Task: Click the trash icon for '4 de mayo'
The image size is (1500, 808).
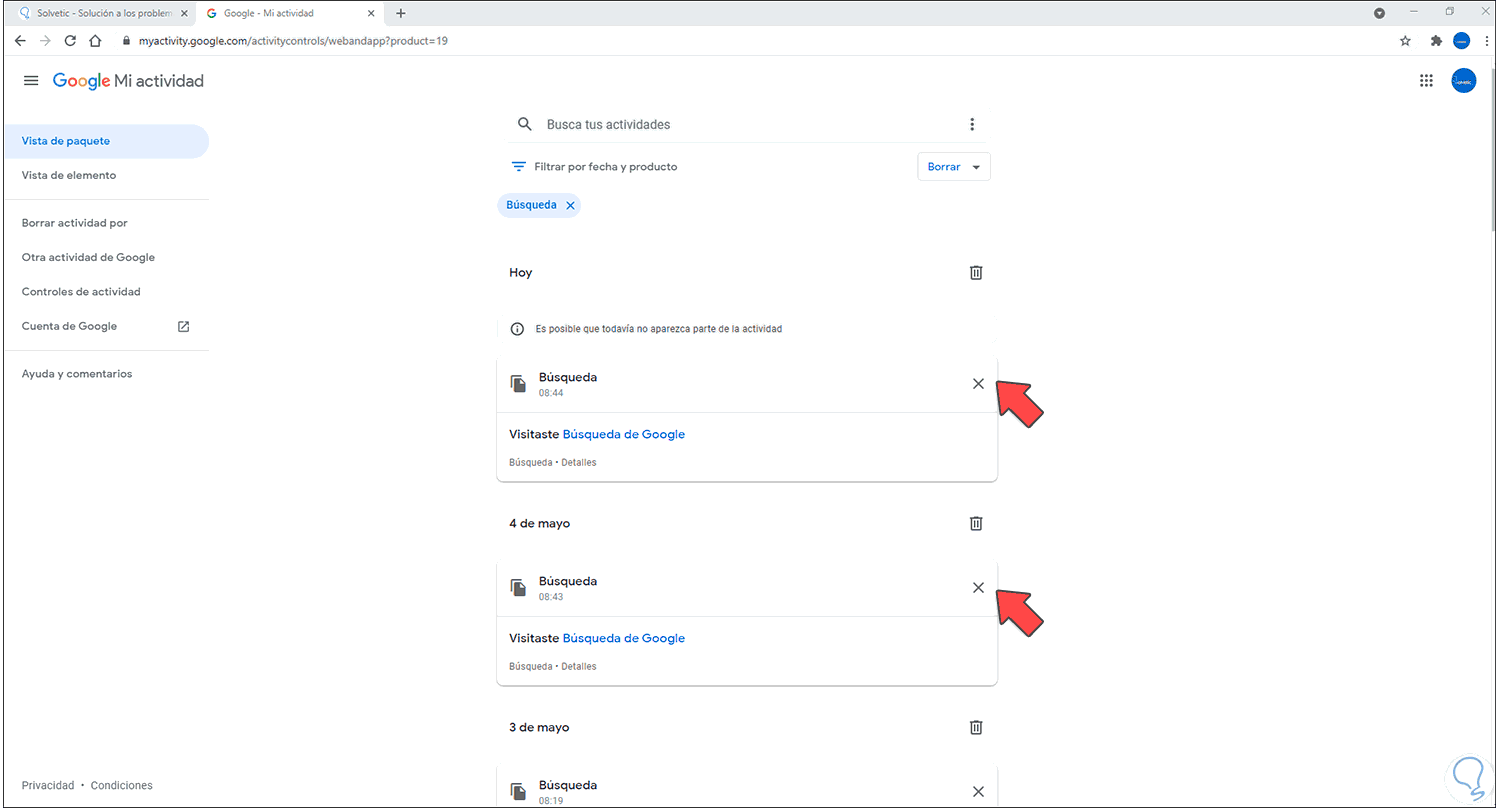Action: point(975,523)
